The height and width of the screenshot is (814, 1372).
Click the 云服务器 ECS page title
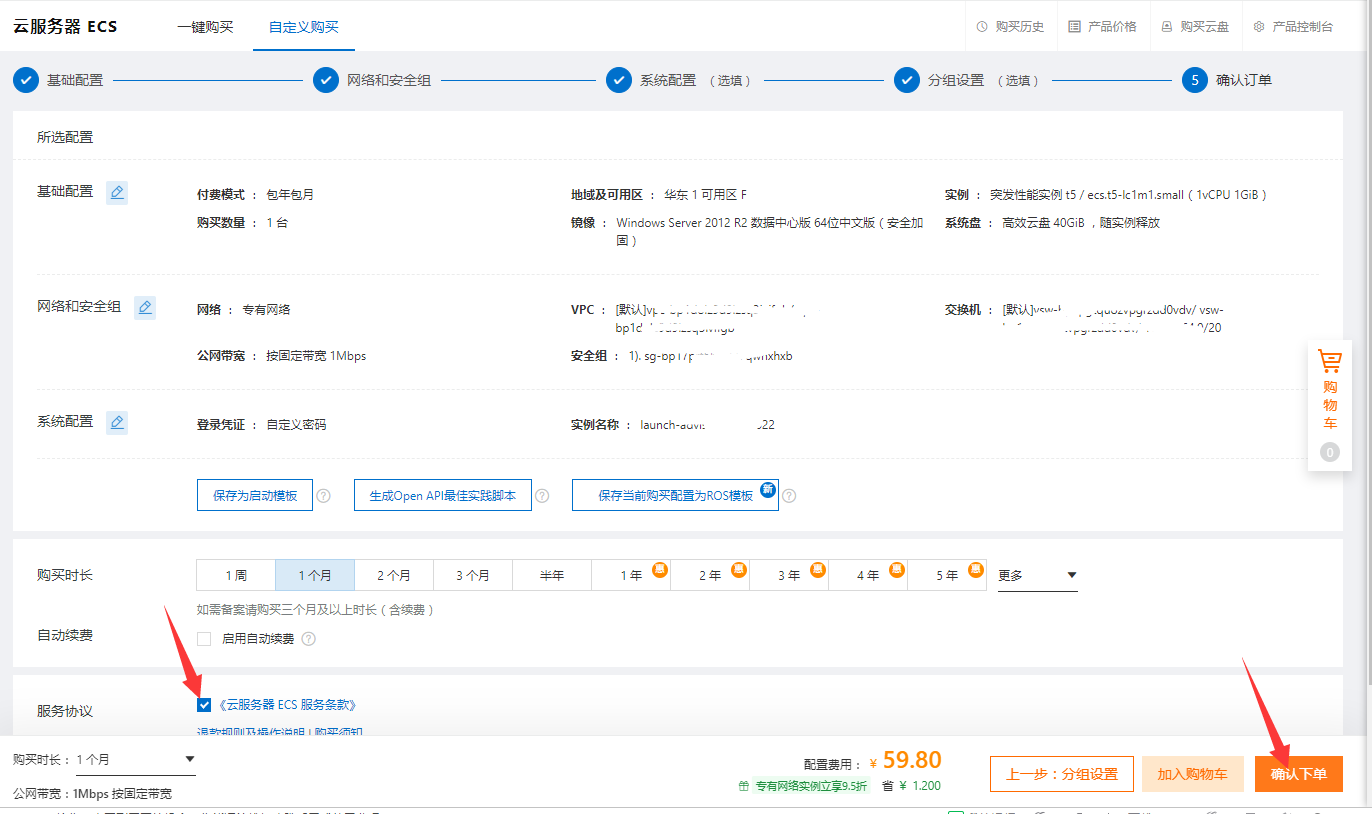click(65, 27)
